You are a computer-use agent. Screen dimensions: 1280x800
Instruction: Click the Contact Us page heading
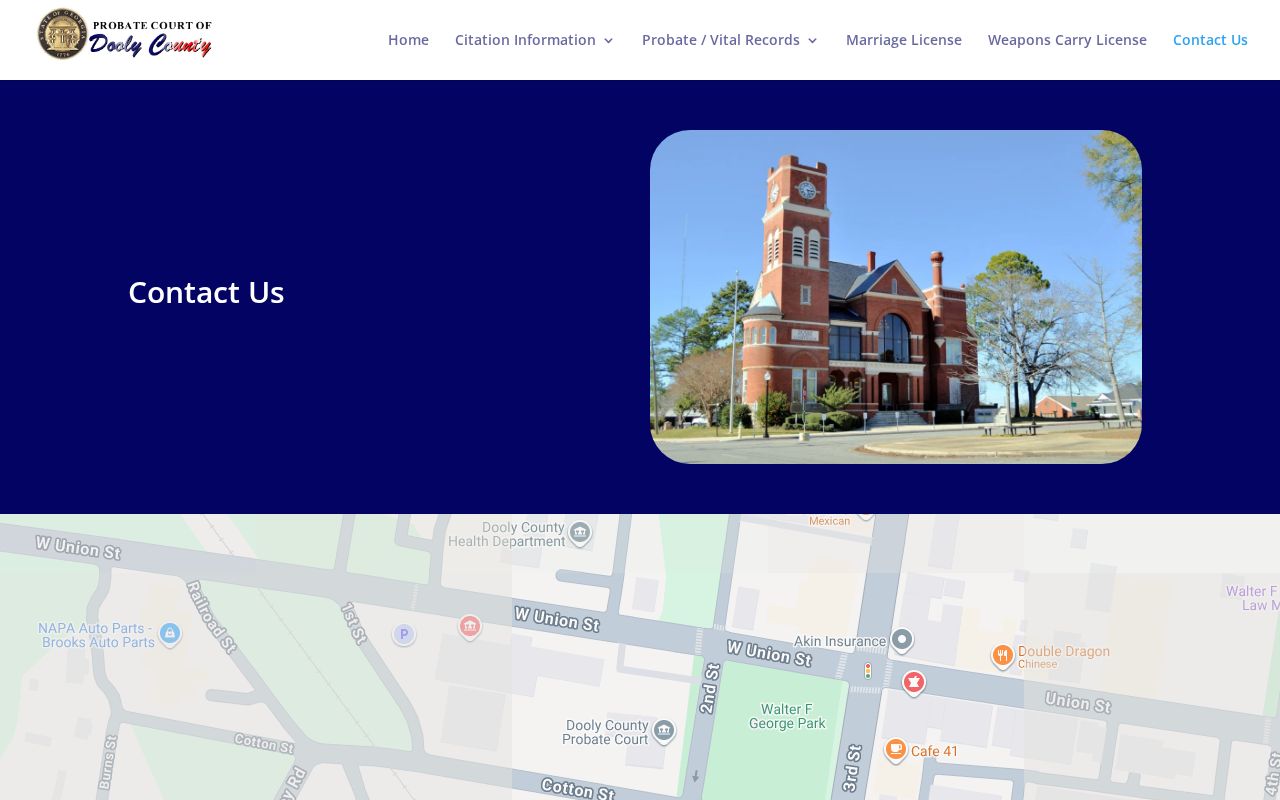(206, 292)
